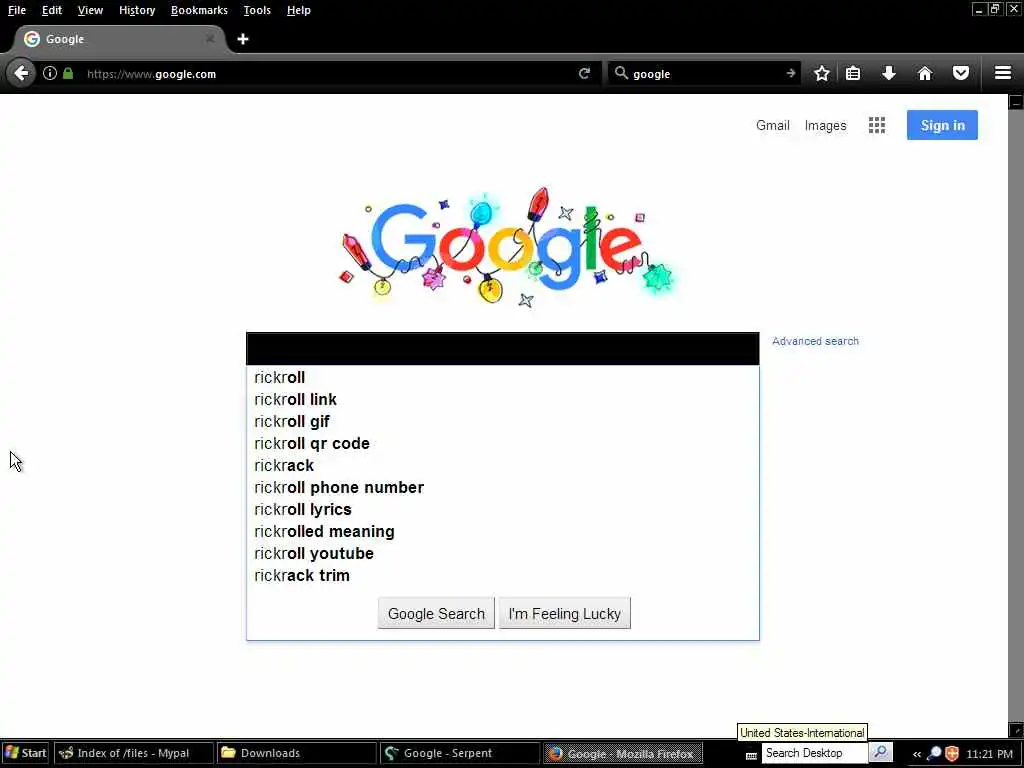The image size is (1024, 768).
Task: Click the magnifier tray icon near clock
Action: 935,754
